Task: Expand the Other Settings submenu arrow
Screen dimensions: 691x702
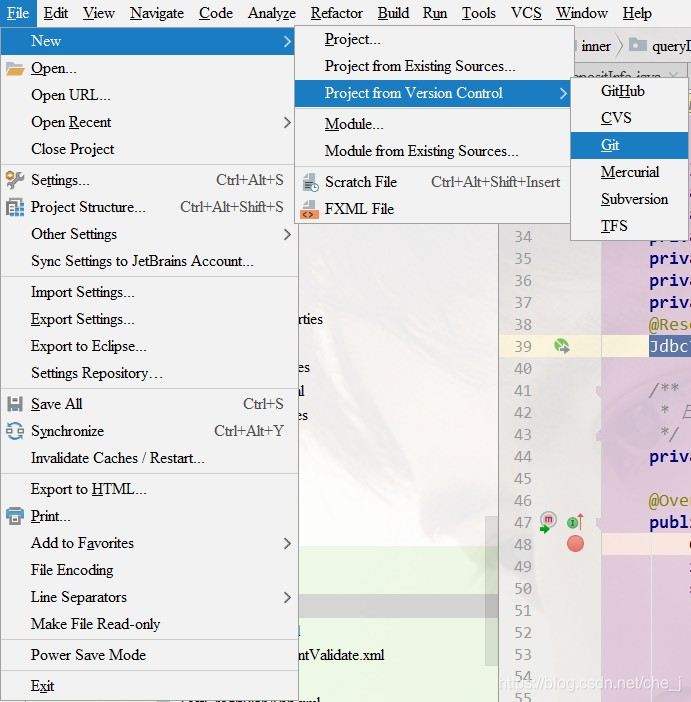Action: coord(287,234)
